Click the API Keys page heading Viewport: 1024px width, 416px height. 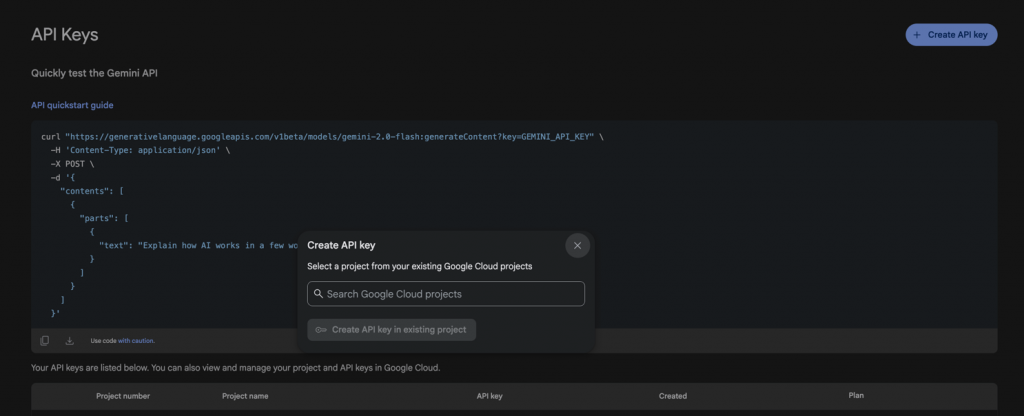point(65,35)
